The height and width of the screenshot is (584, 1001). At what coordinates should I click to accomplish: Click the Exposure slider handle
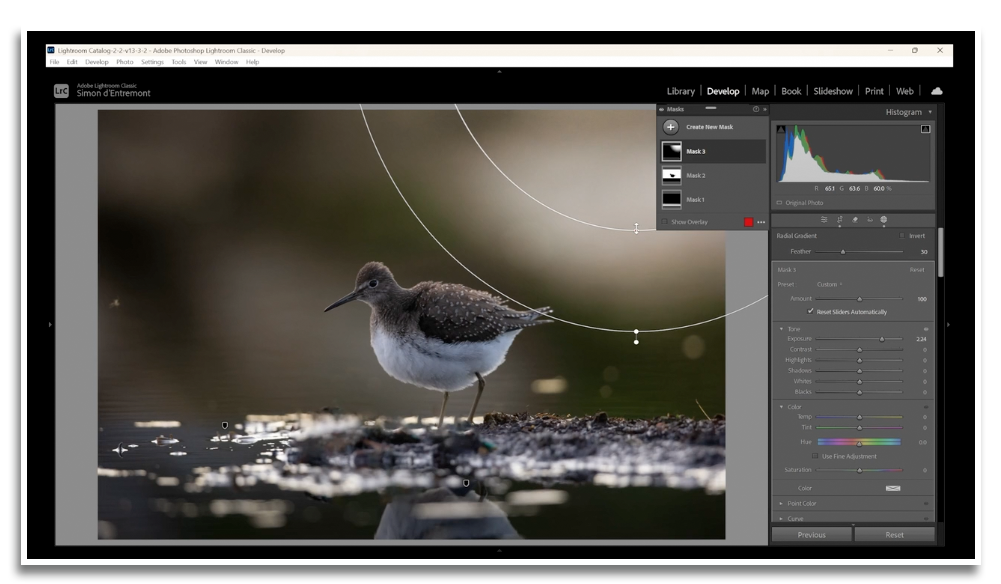pyautogui.click(x=882, y=339)
